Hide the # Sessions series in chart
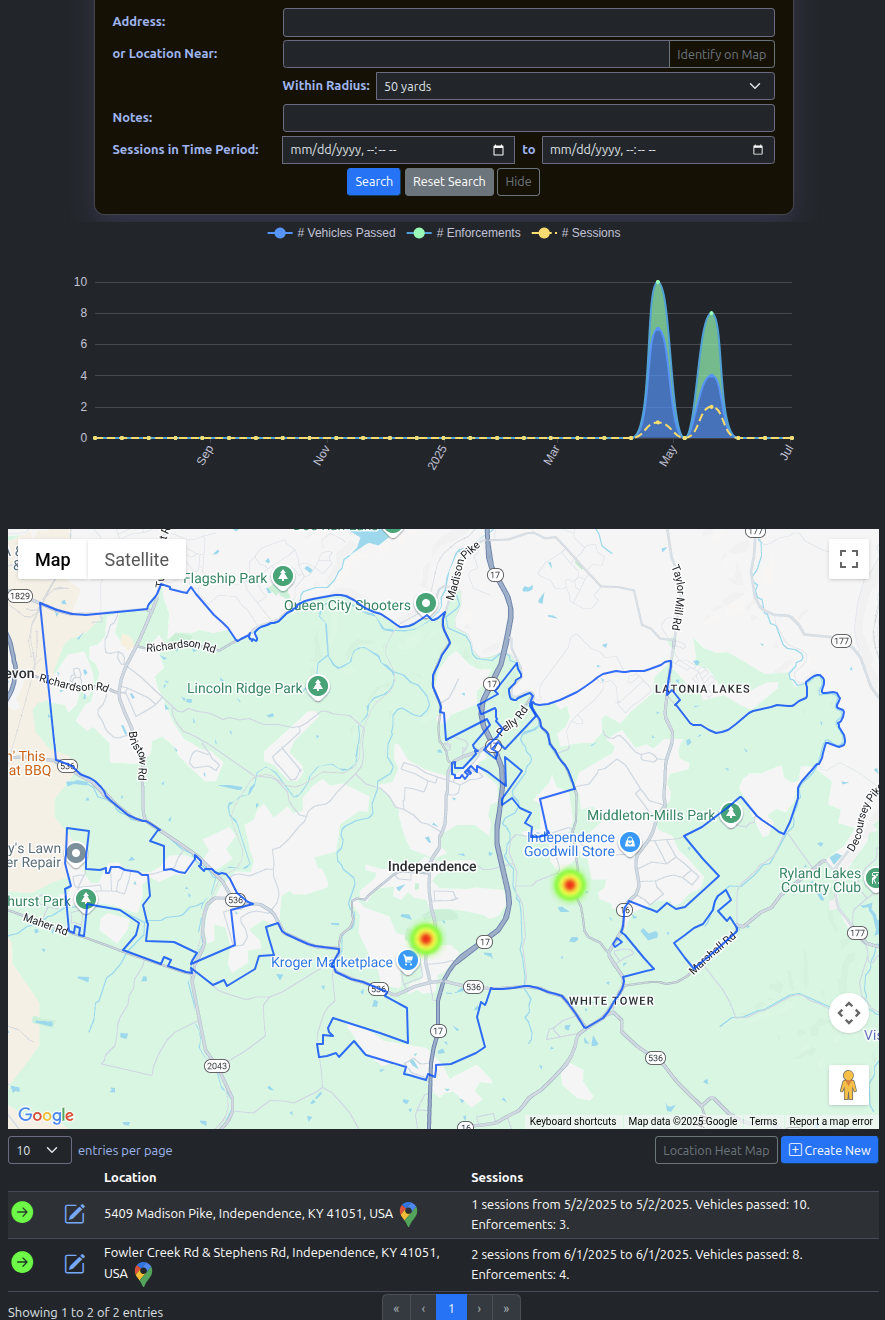885x1320 pixels. pyautogui.click(x=576, y=233)
